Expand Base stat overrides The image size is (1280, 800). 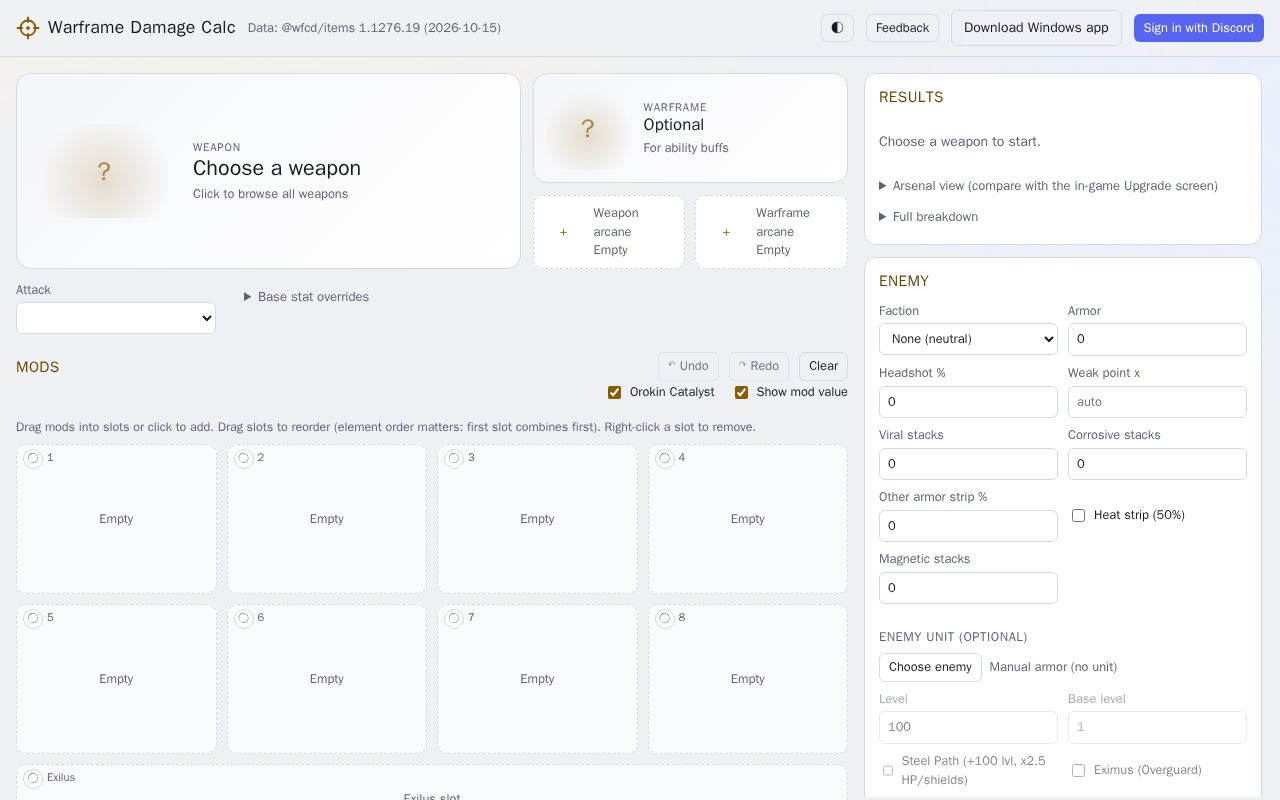click(x=306, y=297)
